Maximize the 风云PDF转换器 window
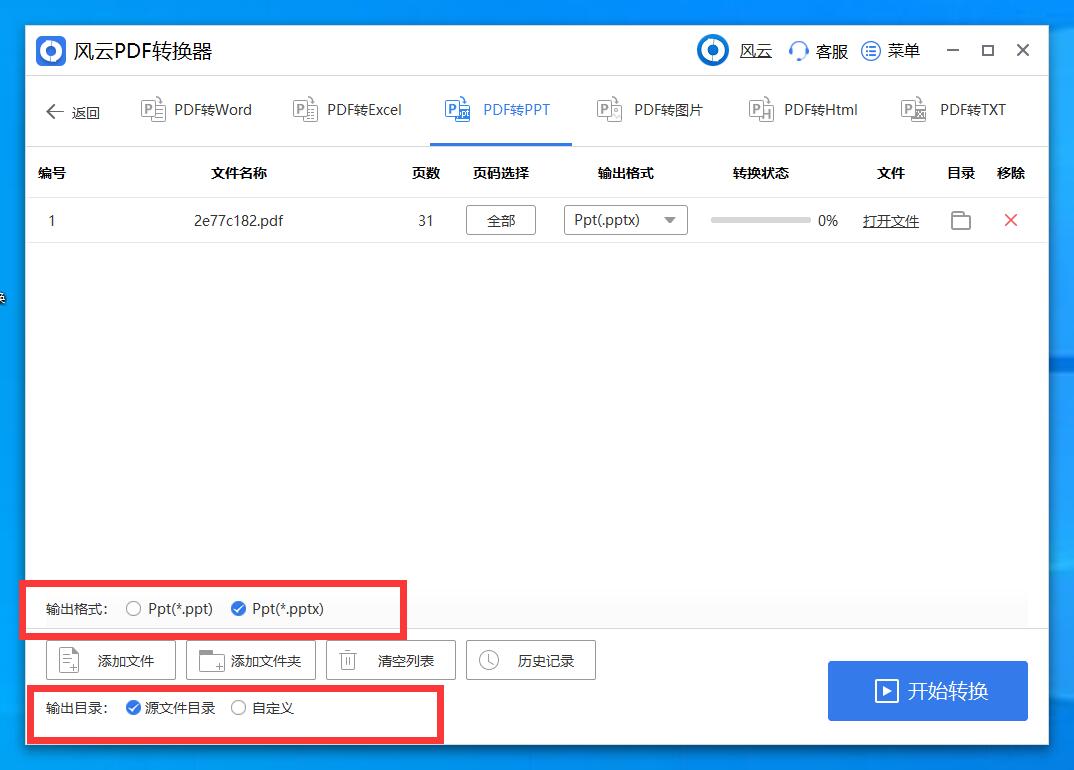Image resolution: width=1074 pixels, height=770 pixels. coord(988,51)
